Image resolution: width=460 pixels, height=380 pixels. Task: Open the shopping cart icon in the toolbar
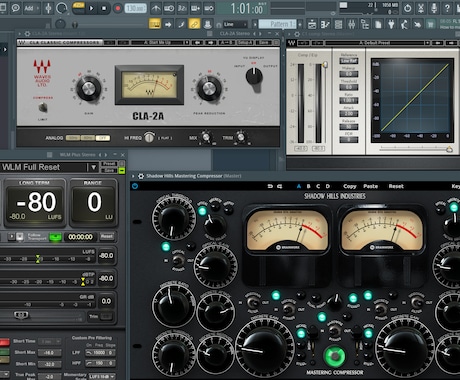[x=431, y=24]
